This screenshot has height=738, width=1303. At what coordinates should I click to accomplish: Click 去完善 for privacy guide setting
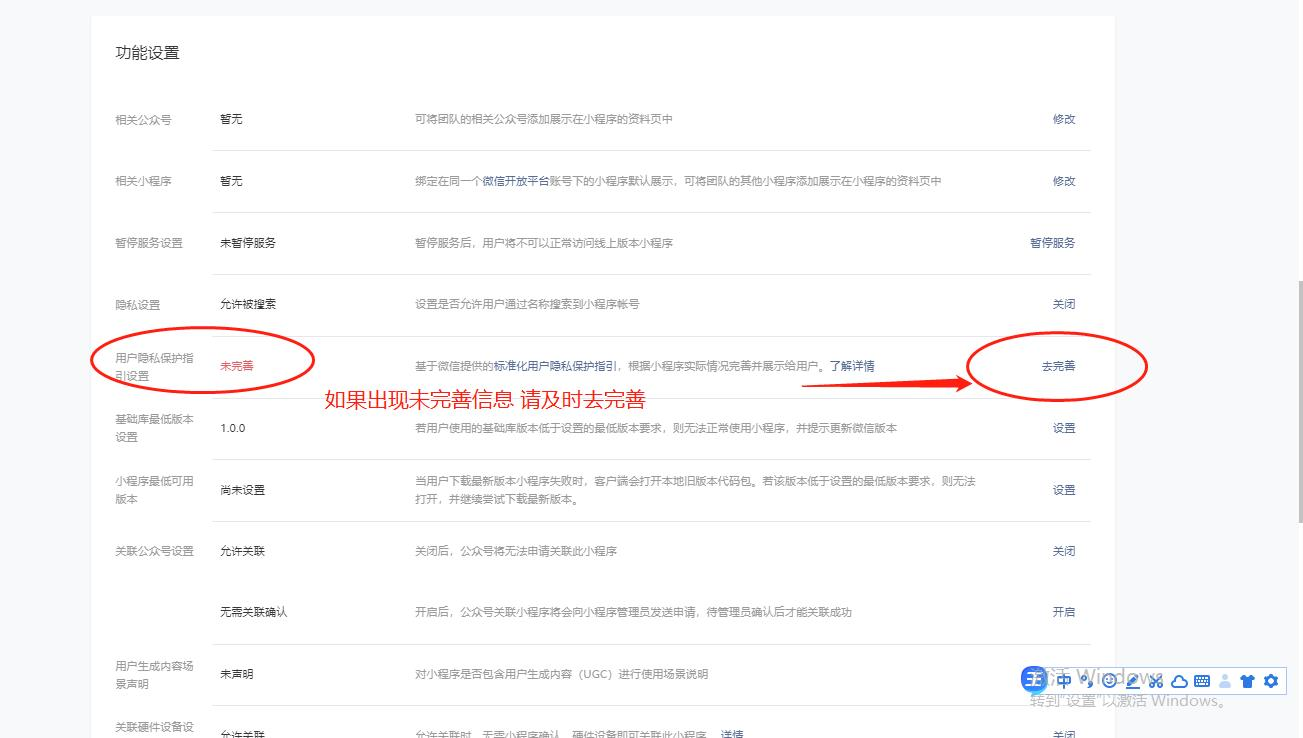click(x=1058, y=366)
